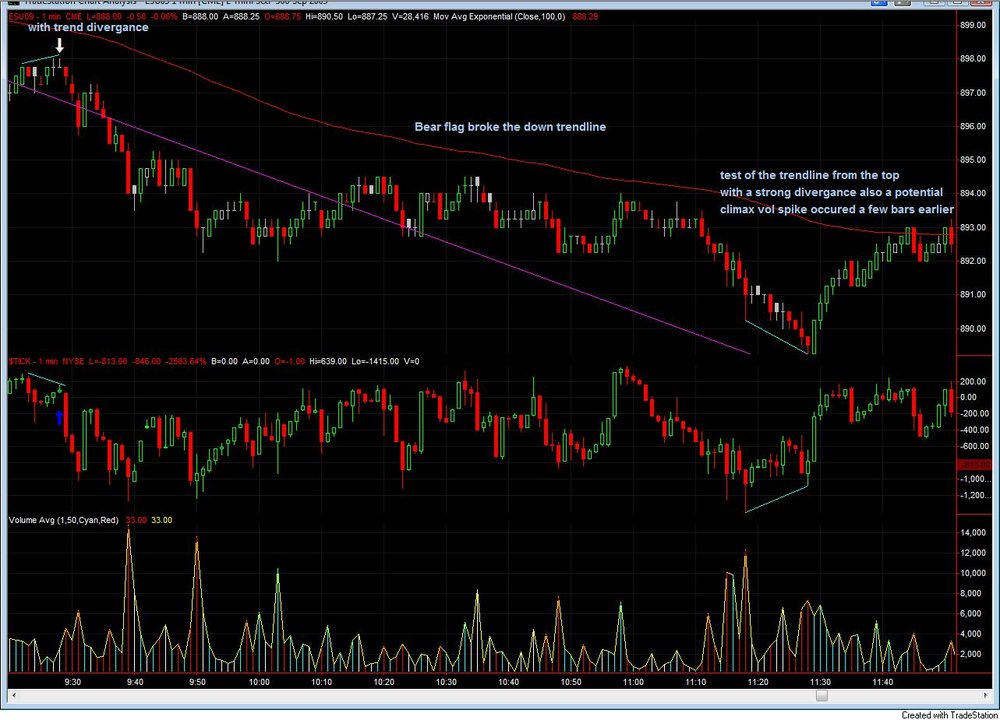The width and height of the screenshot is (1000, 720).
Task: Click the '$TICK - 1 min' symbol label
Action: click(x=33, y=362)
